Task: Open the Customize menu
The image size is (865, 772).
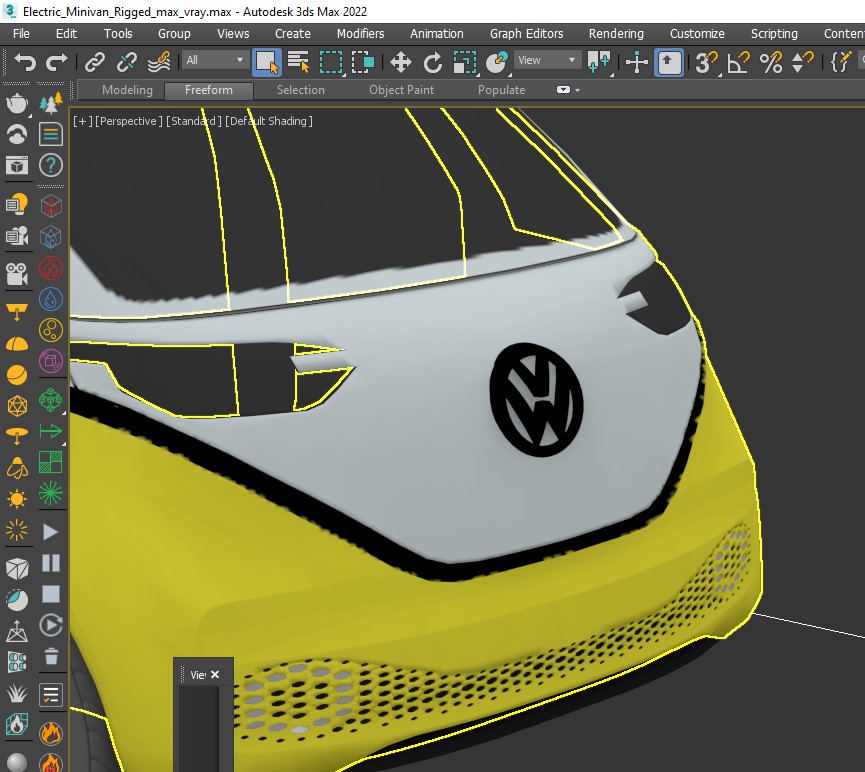Action: pyautogui.click(x=697, y=34)
